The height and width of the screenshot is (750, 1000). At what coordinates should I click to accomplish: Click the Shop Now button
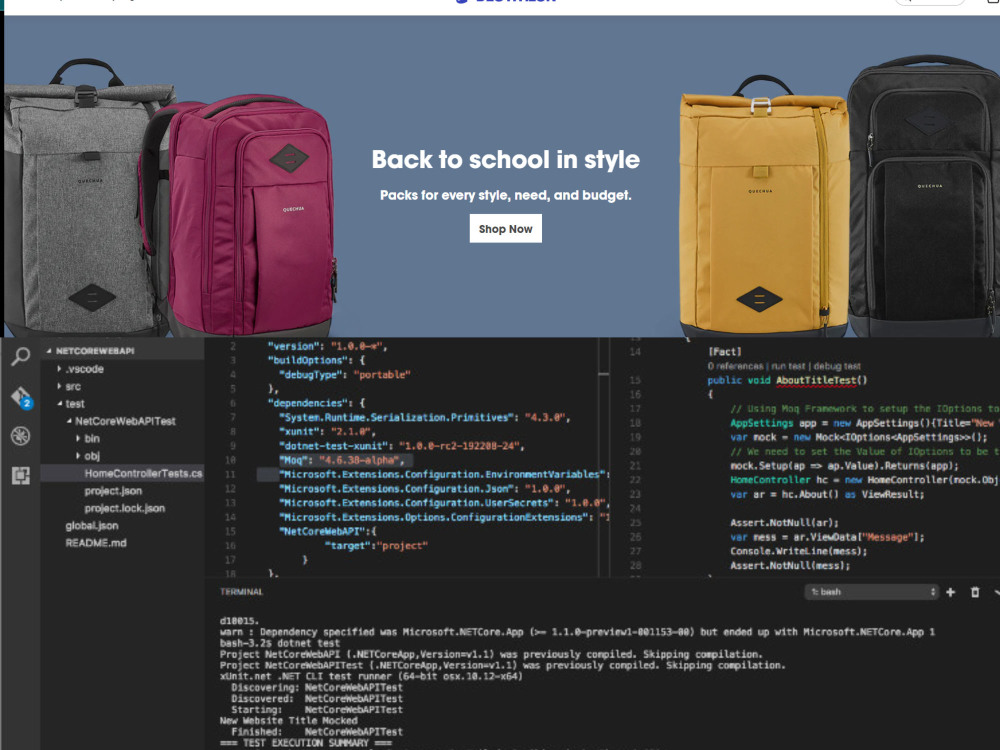point(506,228)
